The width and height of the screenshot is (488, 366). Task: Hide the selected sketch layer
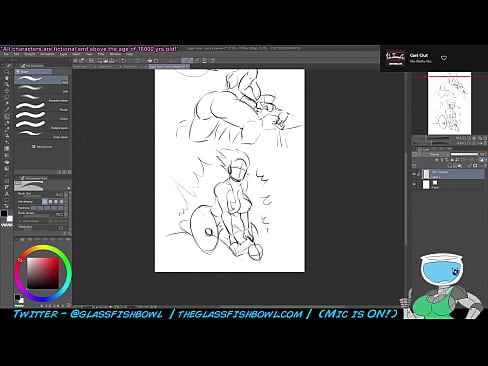(414, 174)
